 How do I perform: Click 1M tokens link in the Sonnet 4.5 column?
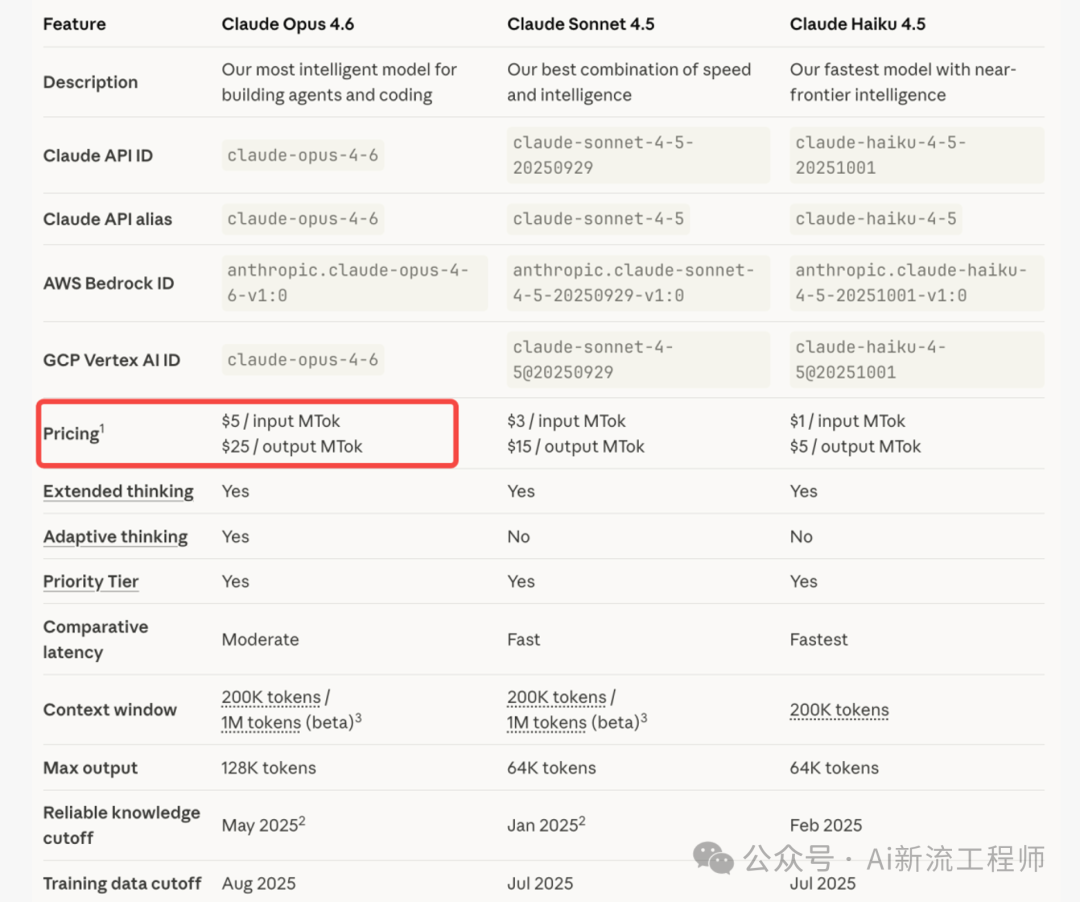pyautogui.click(x=546, y=722)
